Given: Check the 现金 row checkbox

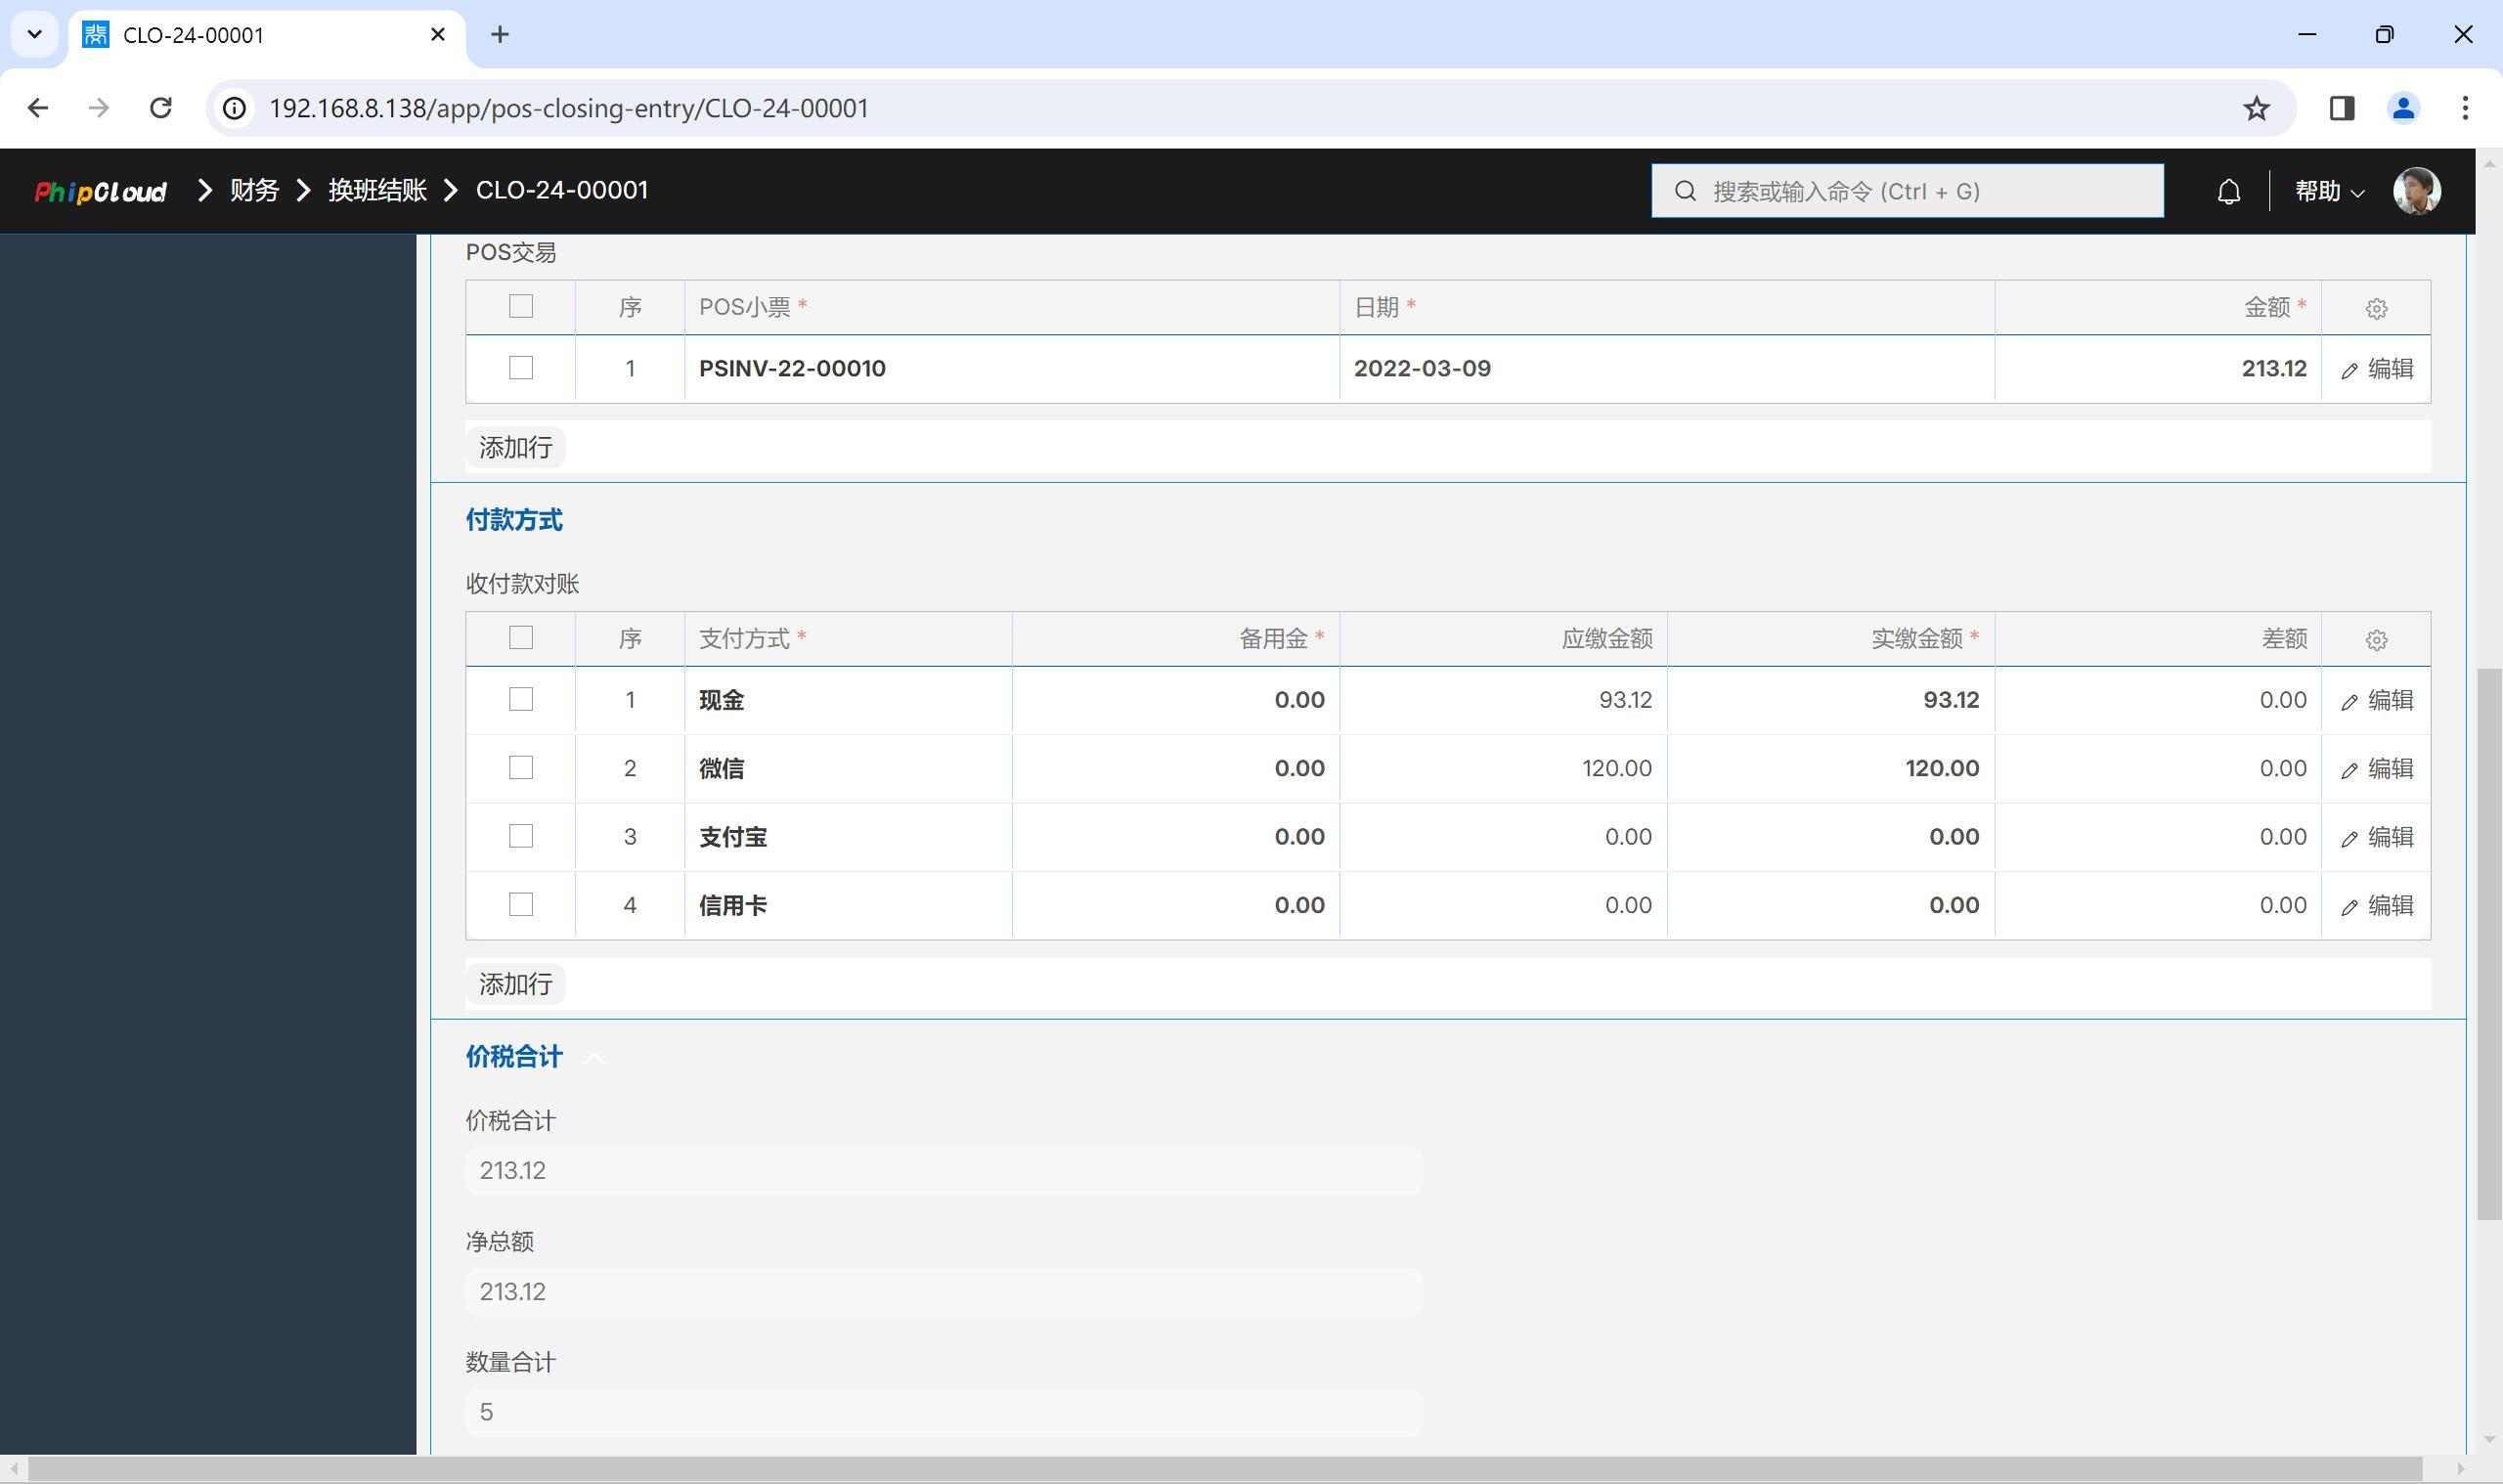Looking at the screenshot, I should (521, 699).
